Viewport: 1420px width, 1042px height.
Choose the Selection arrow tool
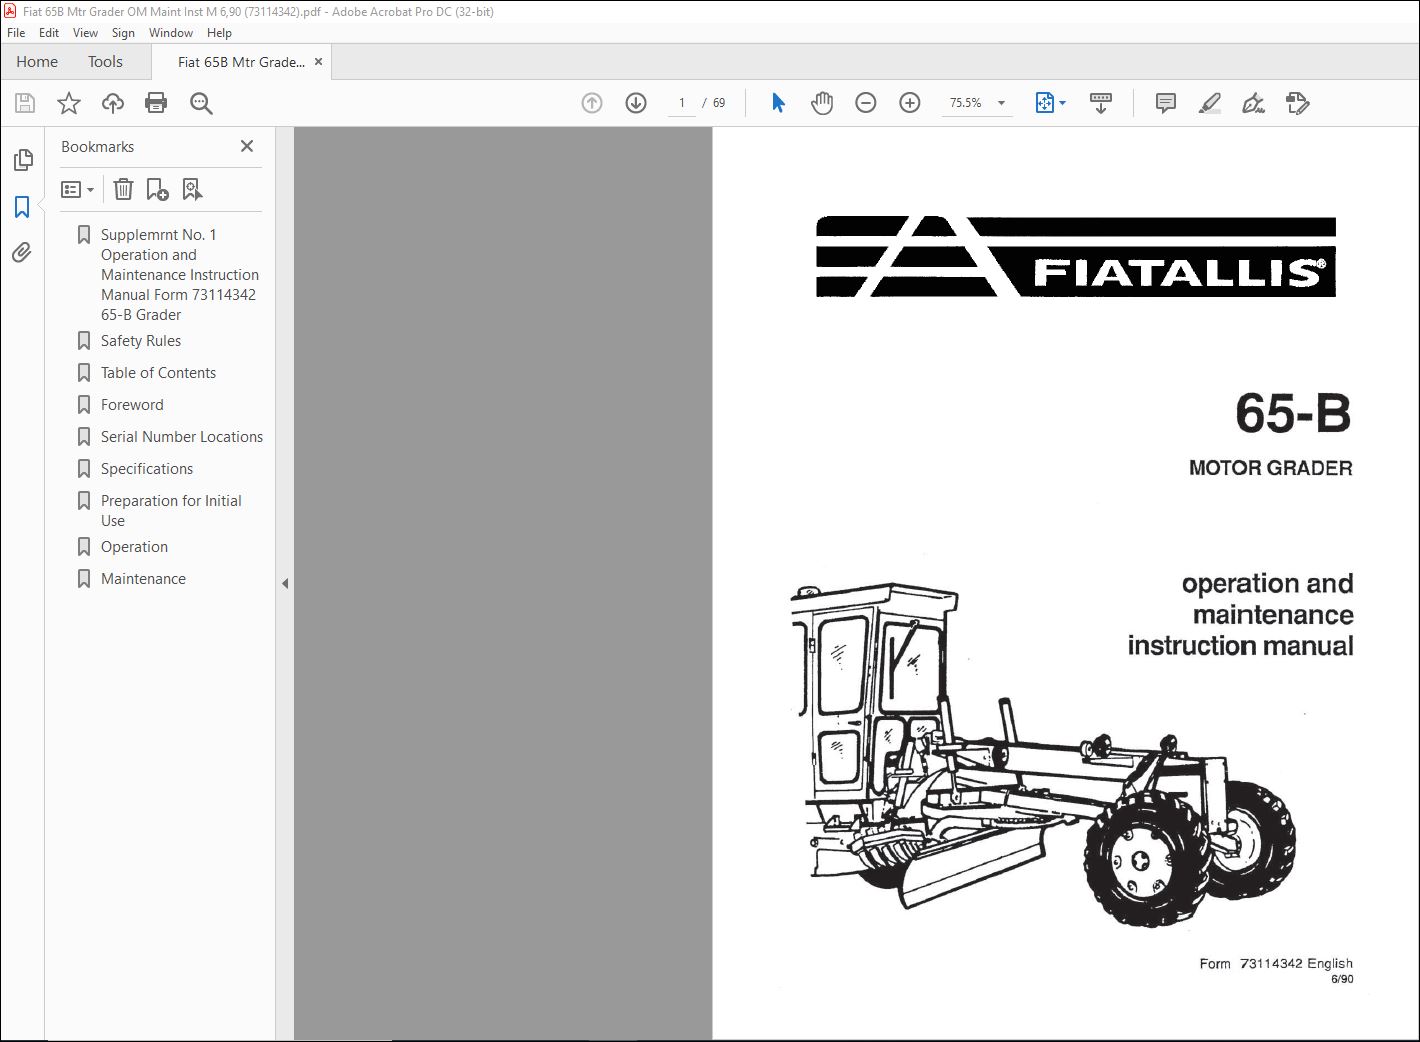778,103
